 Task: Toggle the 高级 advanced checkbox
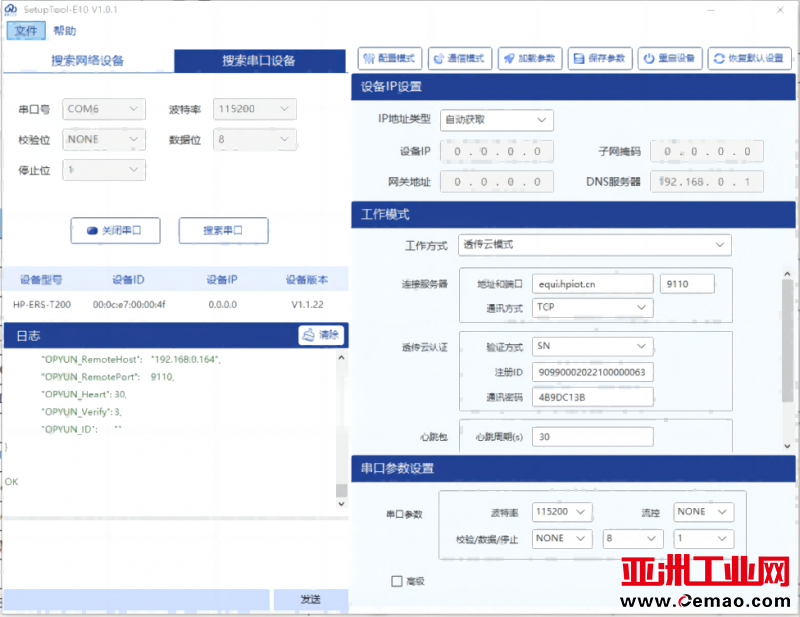[x=397, y=580]
